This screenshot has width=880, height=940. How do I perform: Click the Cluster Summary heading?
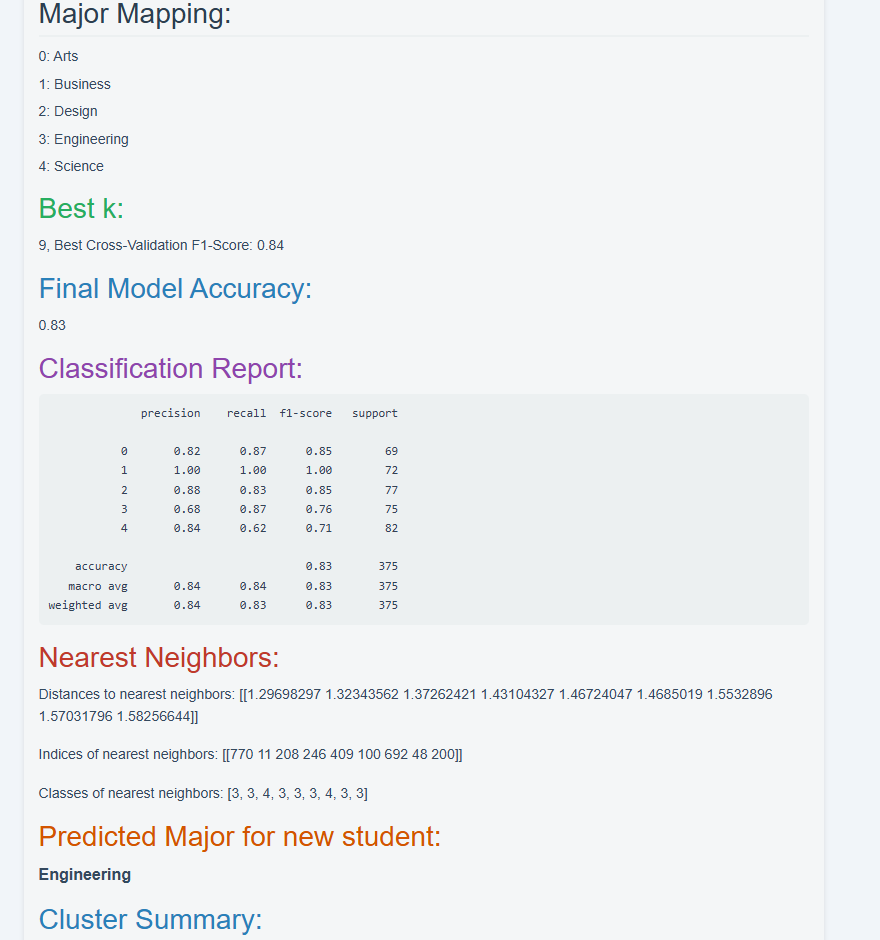150,919
